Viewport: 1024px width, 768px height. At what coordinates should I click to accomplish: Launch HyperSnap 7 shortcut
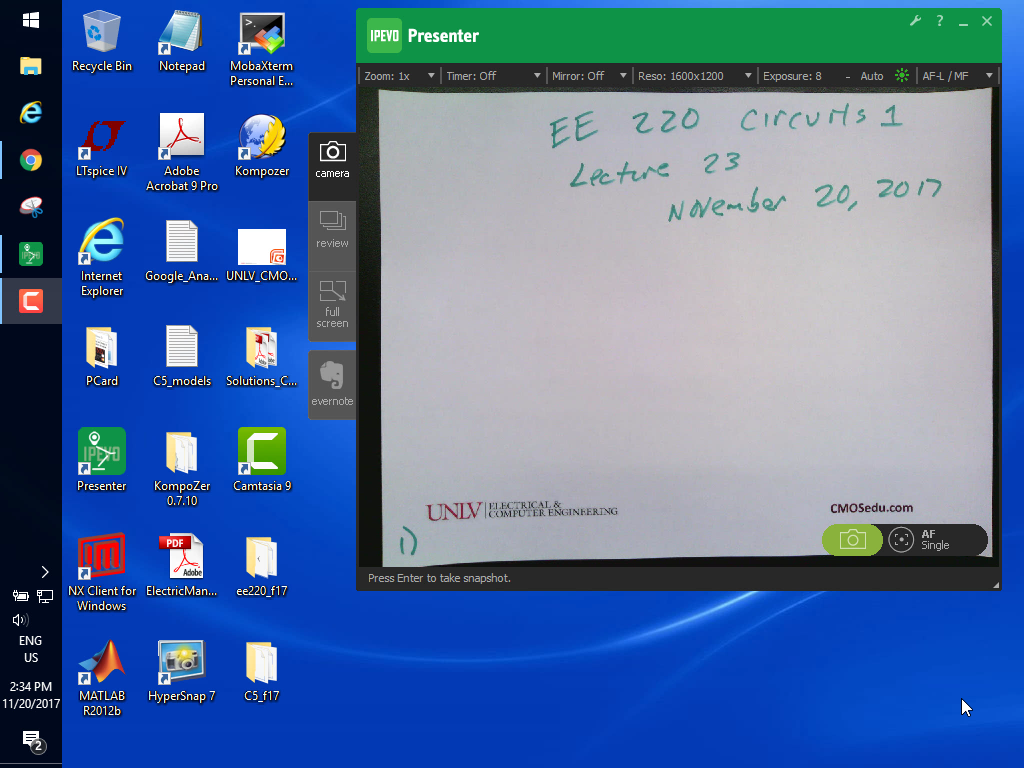182,671
